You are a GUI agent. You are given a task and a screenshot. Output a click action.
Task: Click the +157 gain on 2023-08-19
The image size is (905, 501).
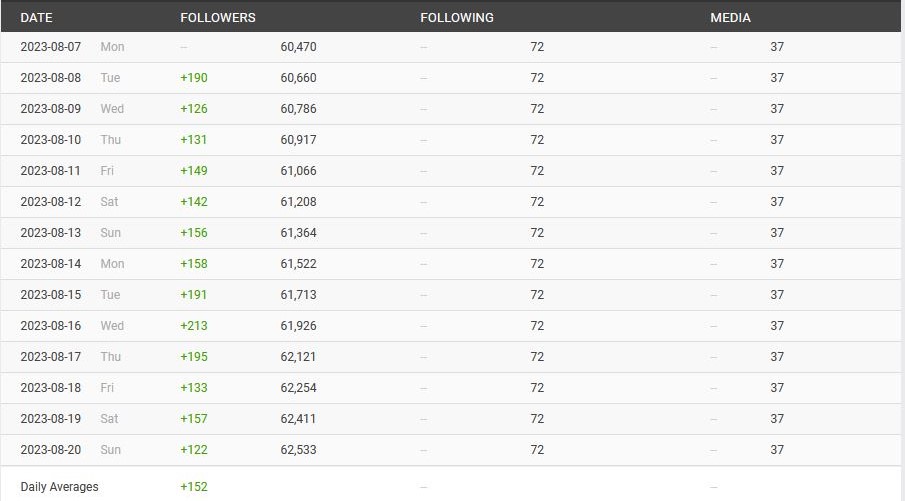[193, 418]
